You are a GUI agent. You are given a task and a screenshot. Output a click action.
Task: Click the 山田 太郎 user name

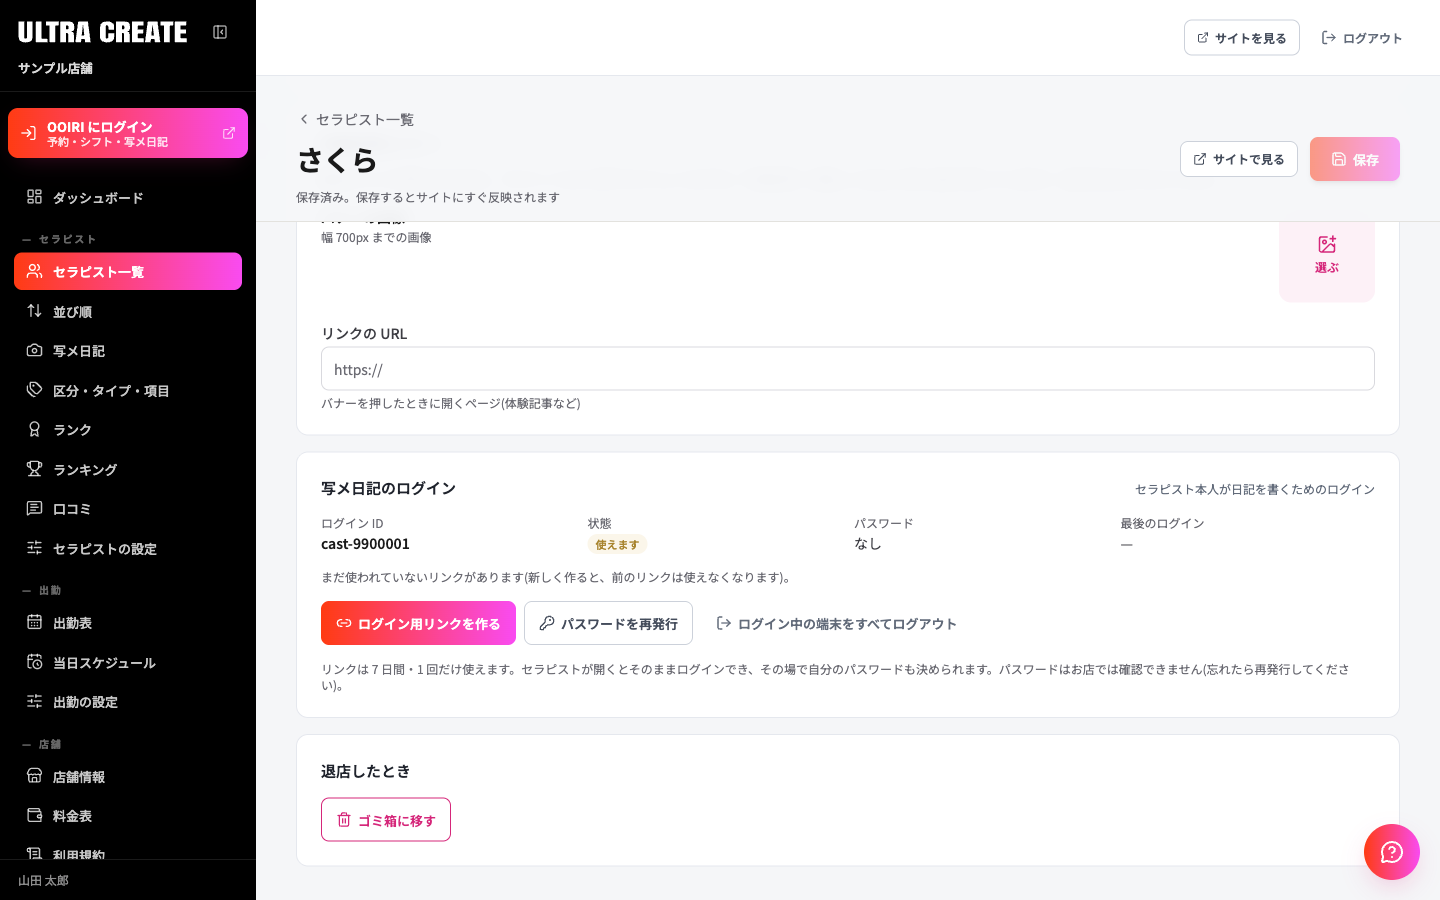coord(43,881)
